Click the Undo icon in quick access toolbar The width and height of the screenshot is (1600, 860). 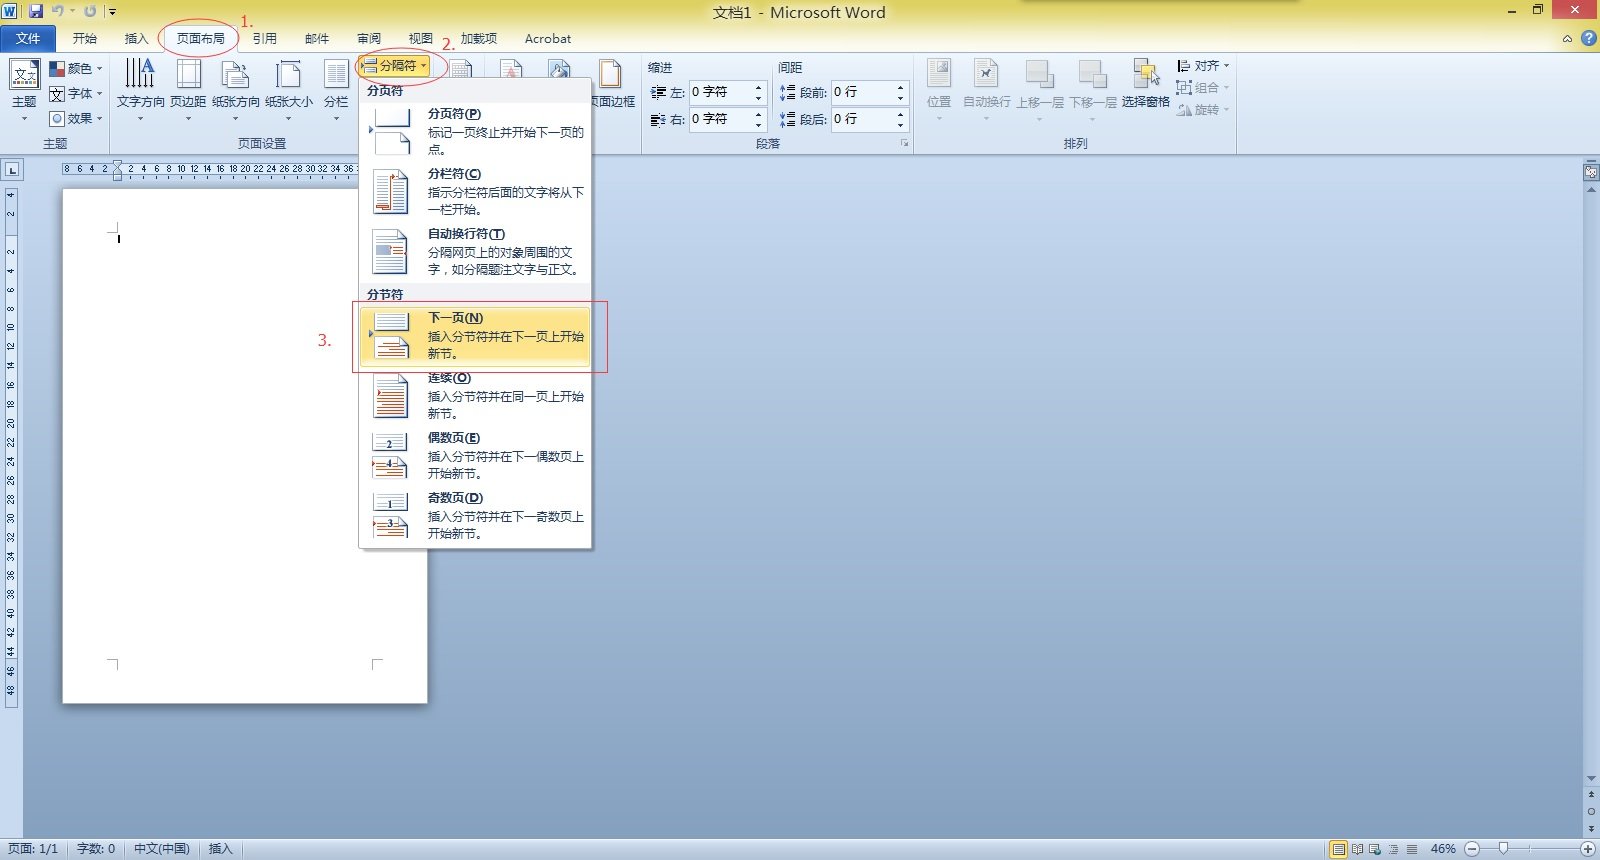click(x=57, y=11)
